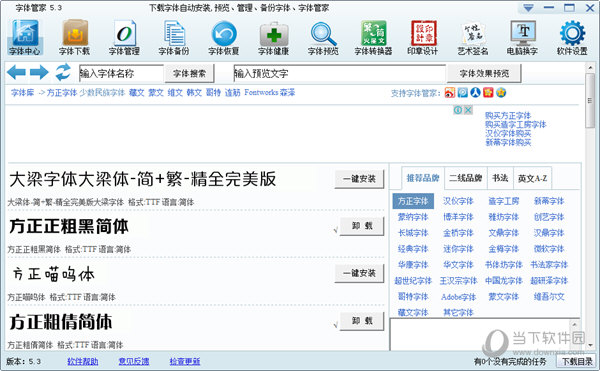Share via the red star icon
Screen dimensions: 600x371
[x=488, y=93]
